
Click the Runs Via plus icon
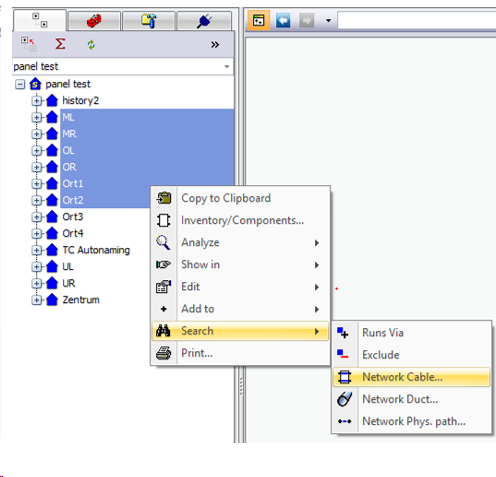(343, 333)
